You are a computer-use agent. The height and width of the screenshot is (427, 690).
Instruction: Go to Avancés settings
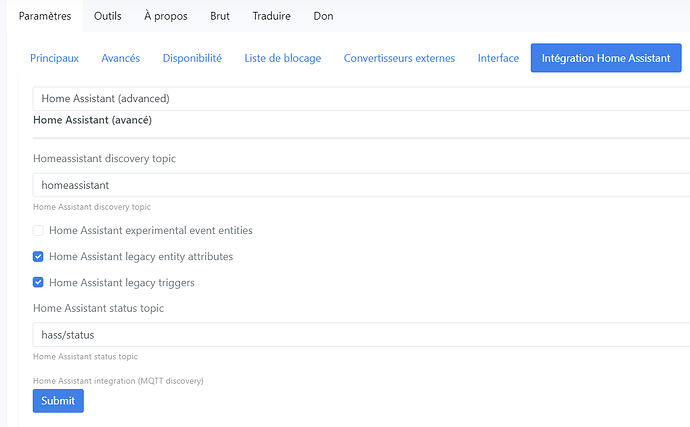(121, 58)
